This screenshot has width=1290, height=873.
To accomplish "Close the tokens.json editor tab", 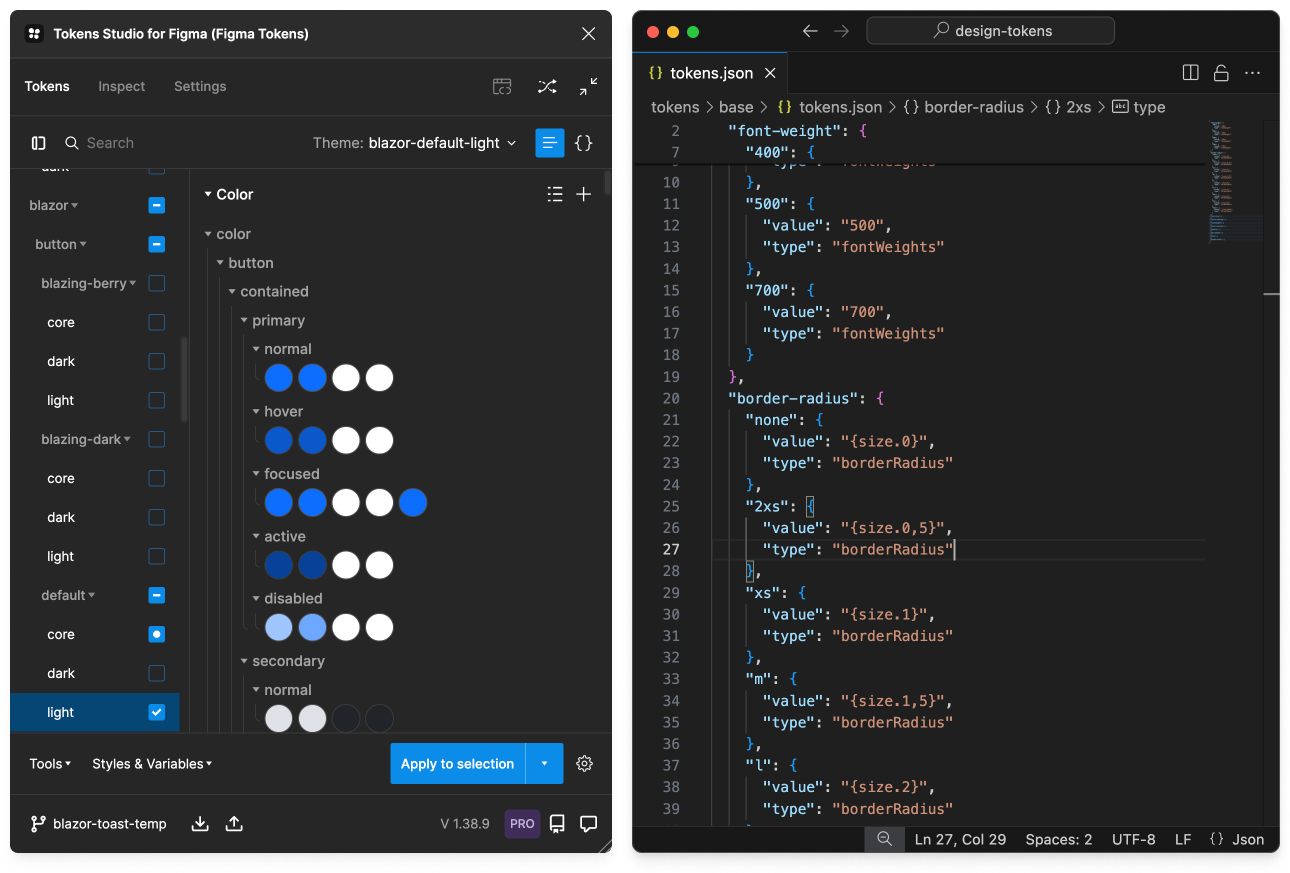I will point(771,73).
